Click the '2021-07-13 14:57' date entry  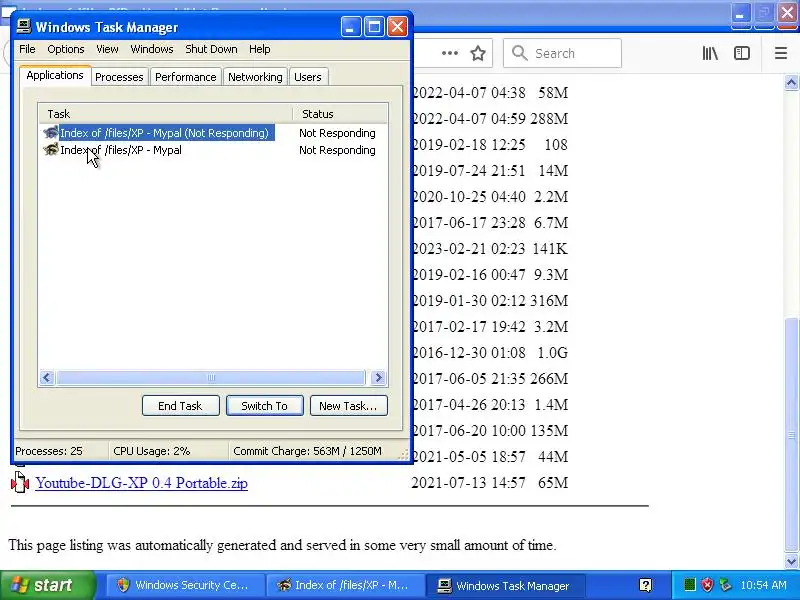pos(468,483)
